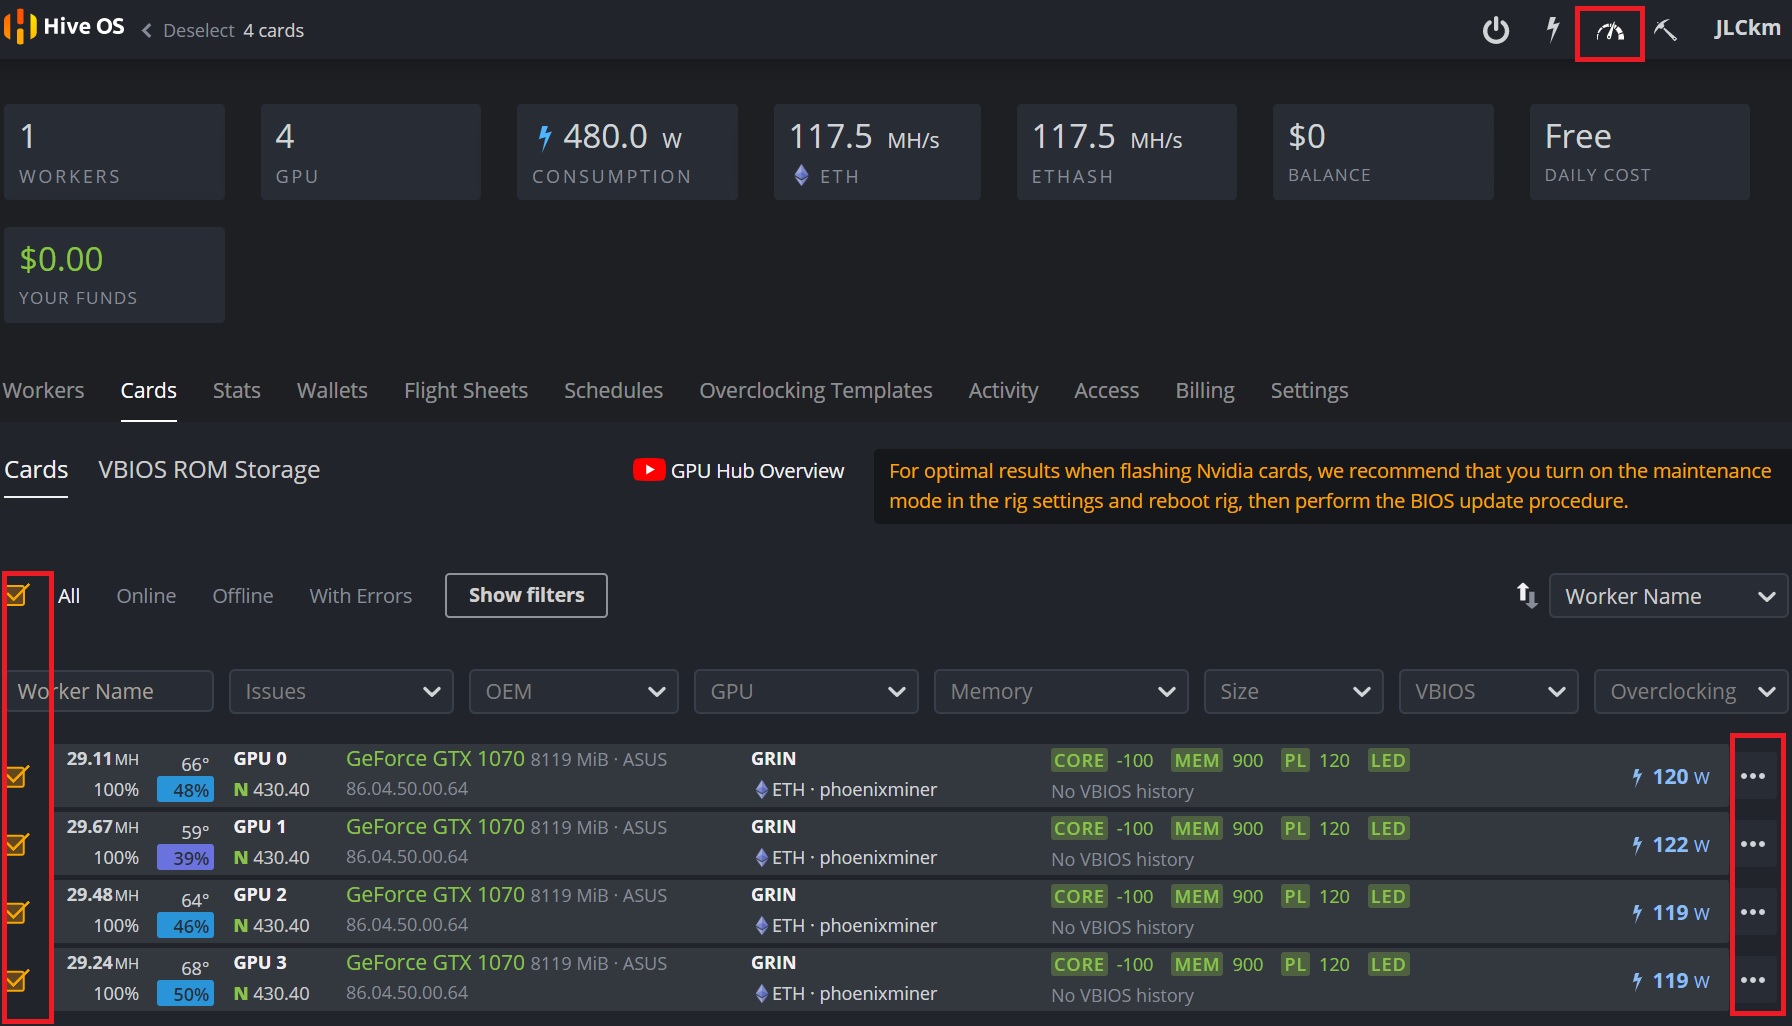Expand the Memory filter dropdown

1061,691
